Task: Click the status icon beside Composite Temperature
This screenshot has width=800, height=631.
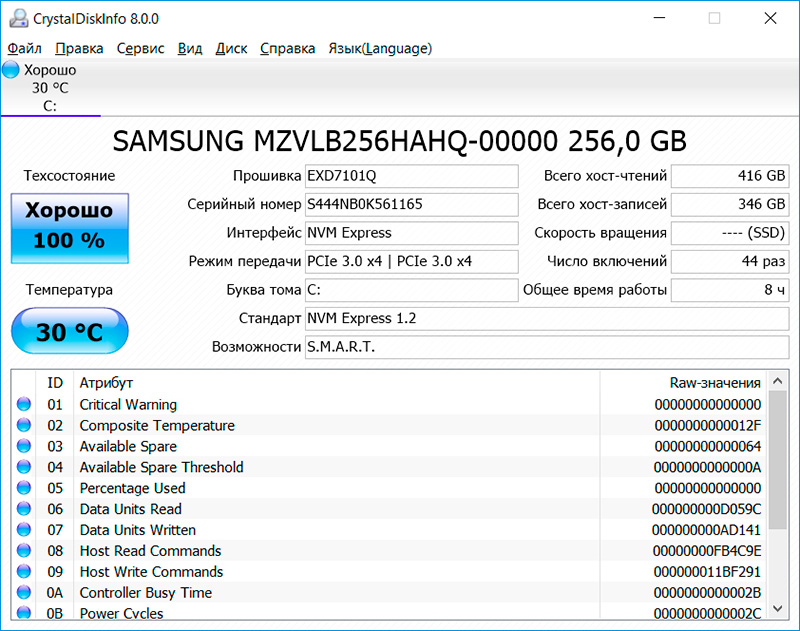Action: [x=24, y=426]
